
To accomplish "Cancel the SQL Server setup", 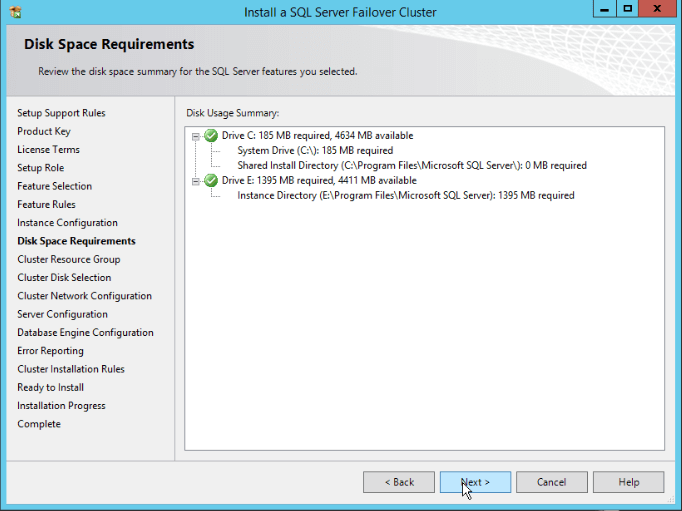I will point(551,482).
